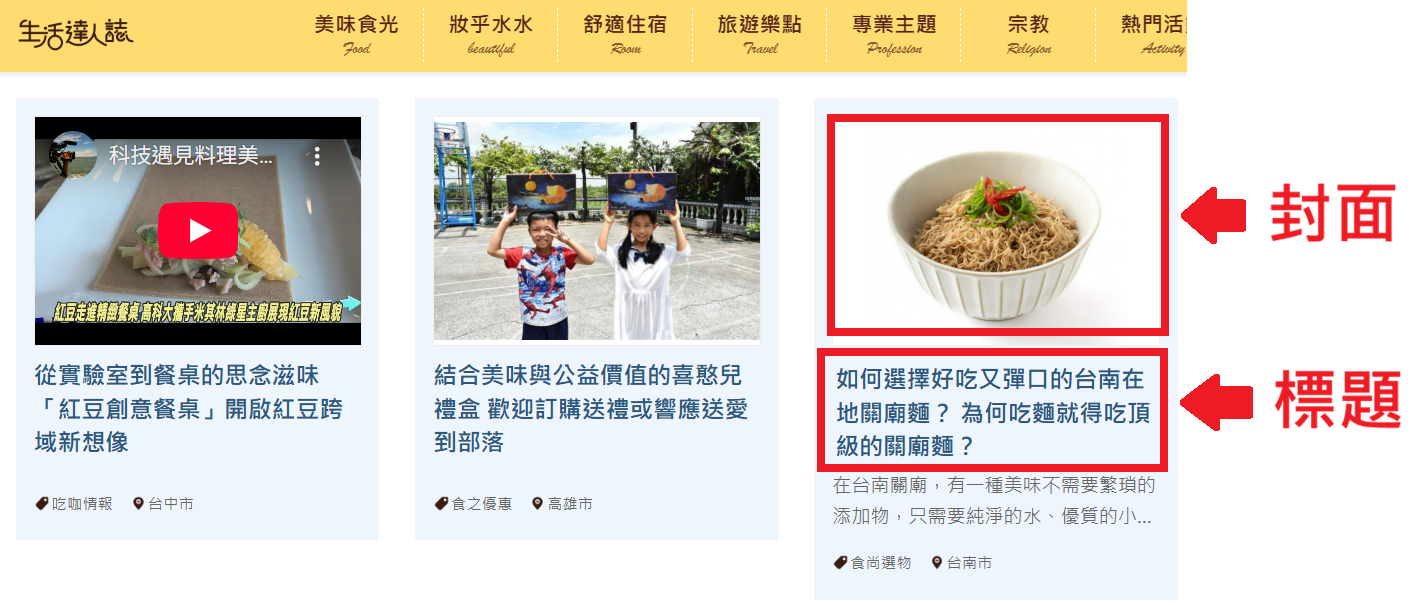1422x605 pixels.
Task: Open the 喜憨兒禮盒 article title link
Action: (591, 408)
